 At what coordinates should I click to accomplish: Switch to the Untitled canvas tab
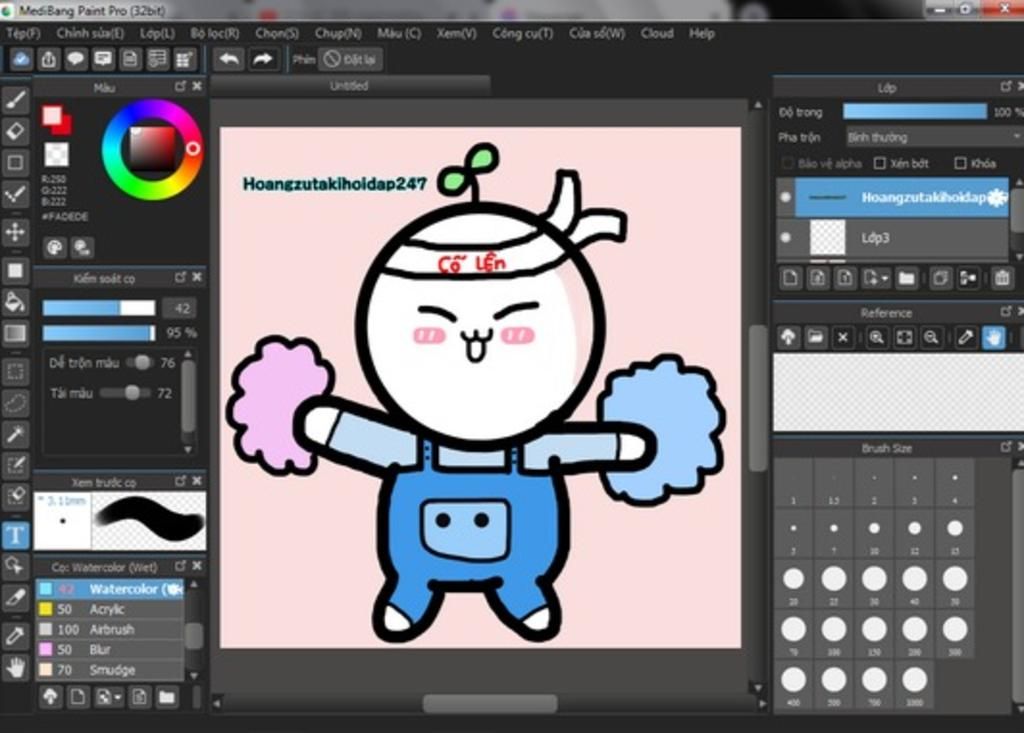(x=349, y=86)
